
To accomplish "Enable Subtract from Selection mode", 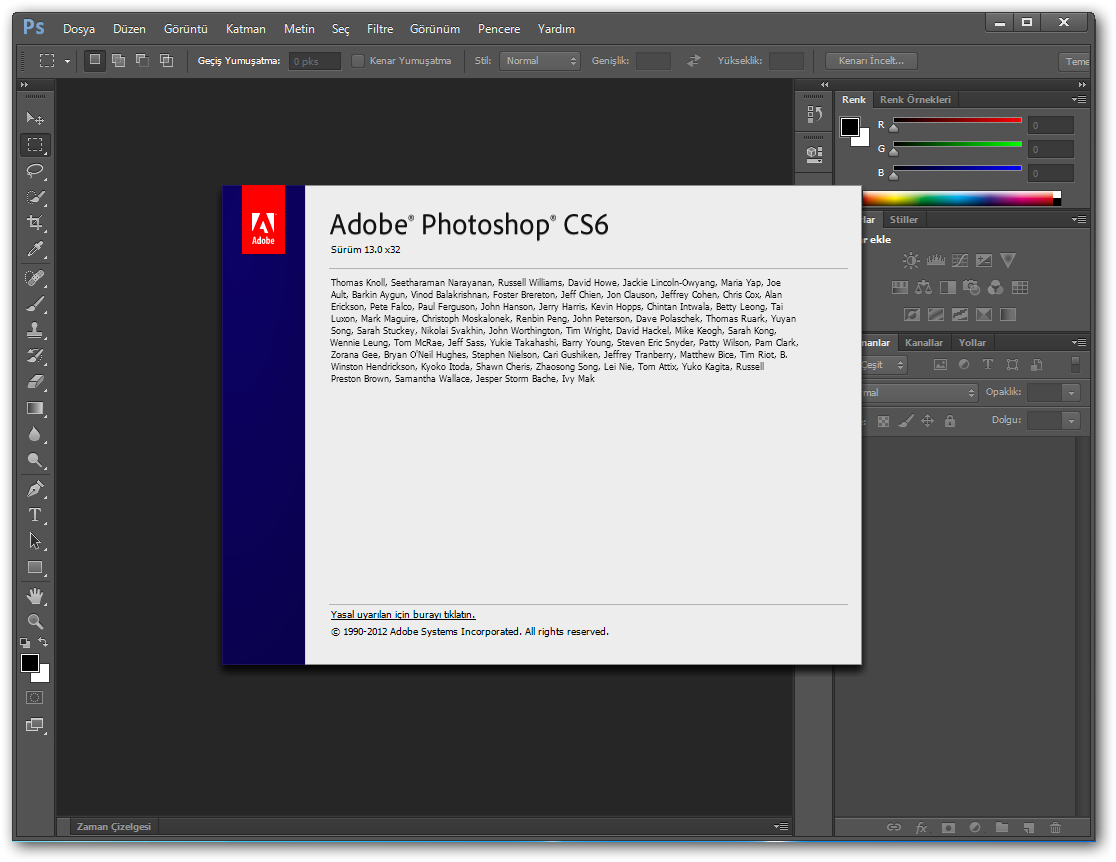I will coord(142,61).
